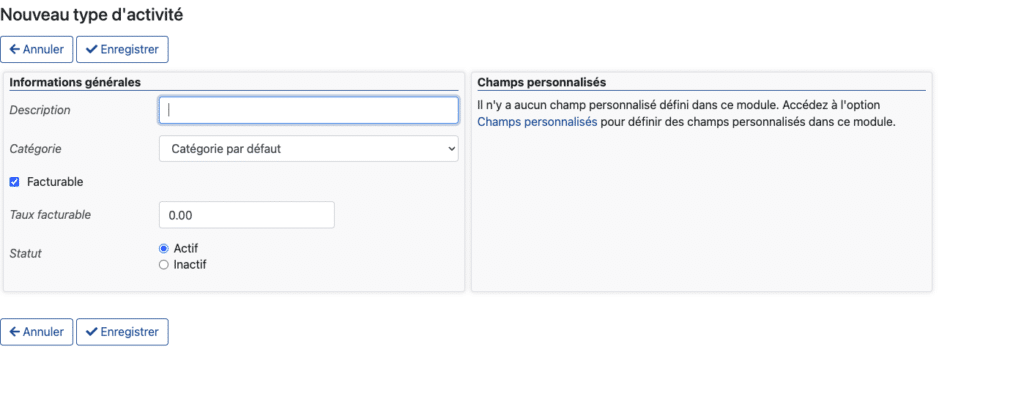Image resolution: width=1024 pixels, height=415 pixels.
Task: Click the Description field label
Action: (40, 110)
